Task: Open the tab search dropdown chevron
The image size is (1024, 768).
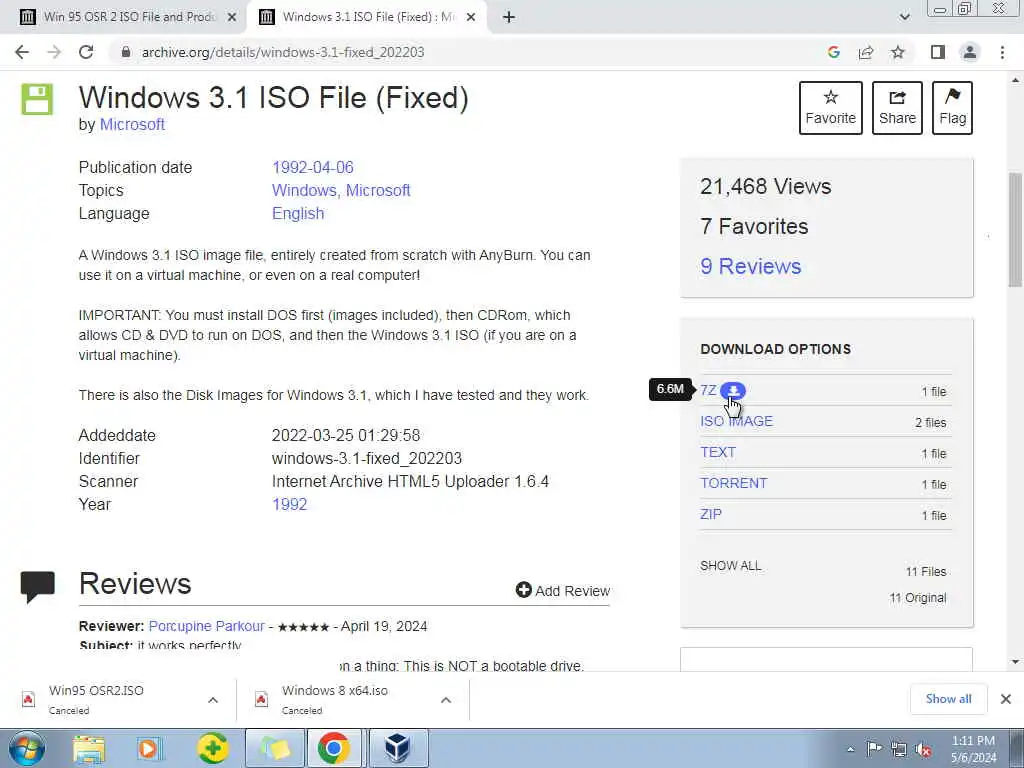Action: 904,18
